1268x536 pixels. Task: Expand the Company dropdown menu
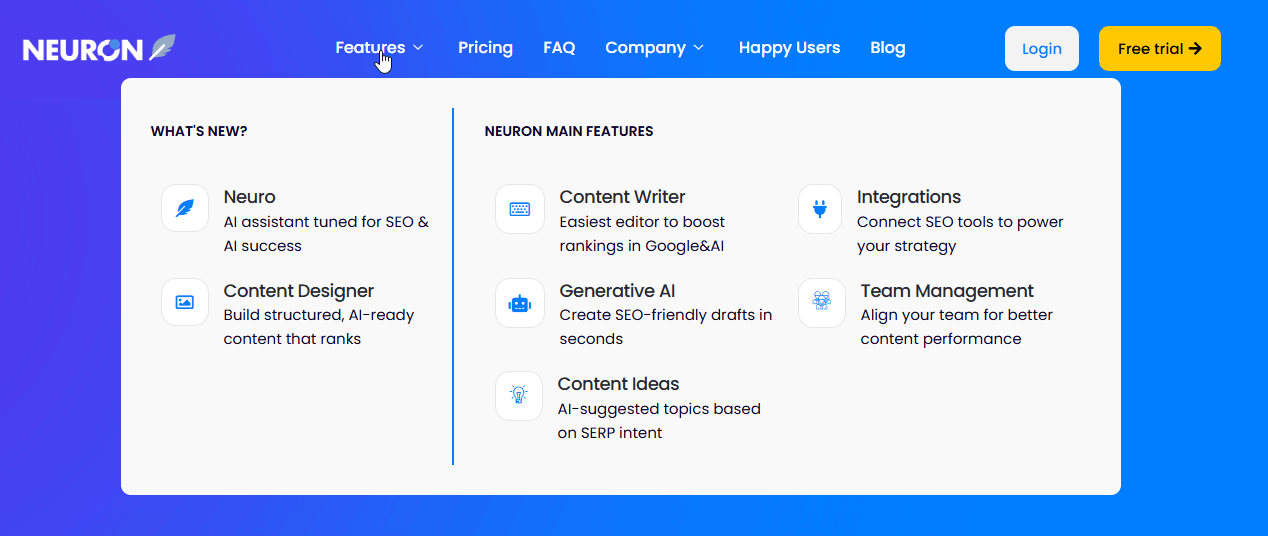pos(645,48)
